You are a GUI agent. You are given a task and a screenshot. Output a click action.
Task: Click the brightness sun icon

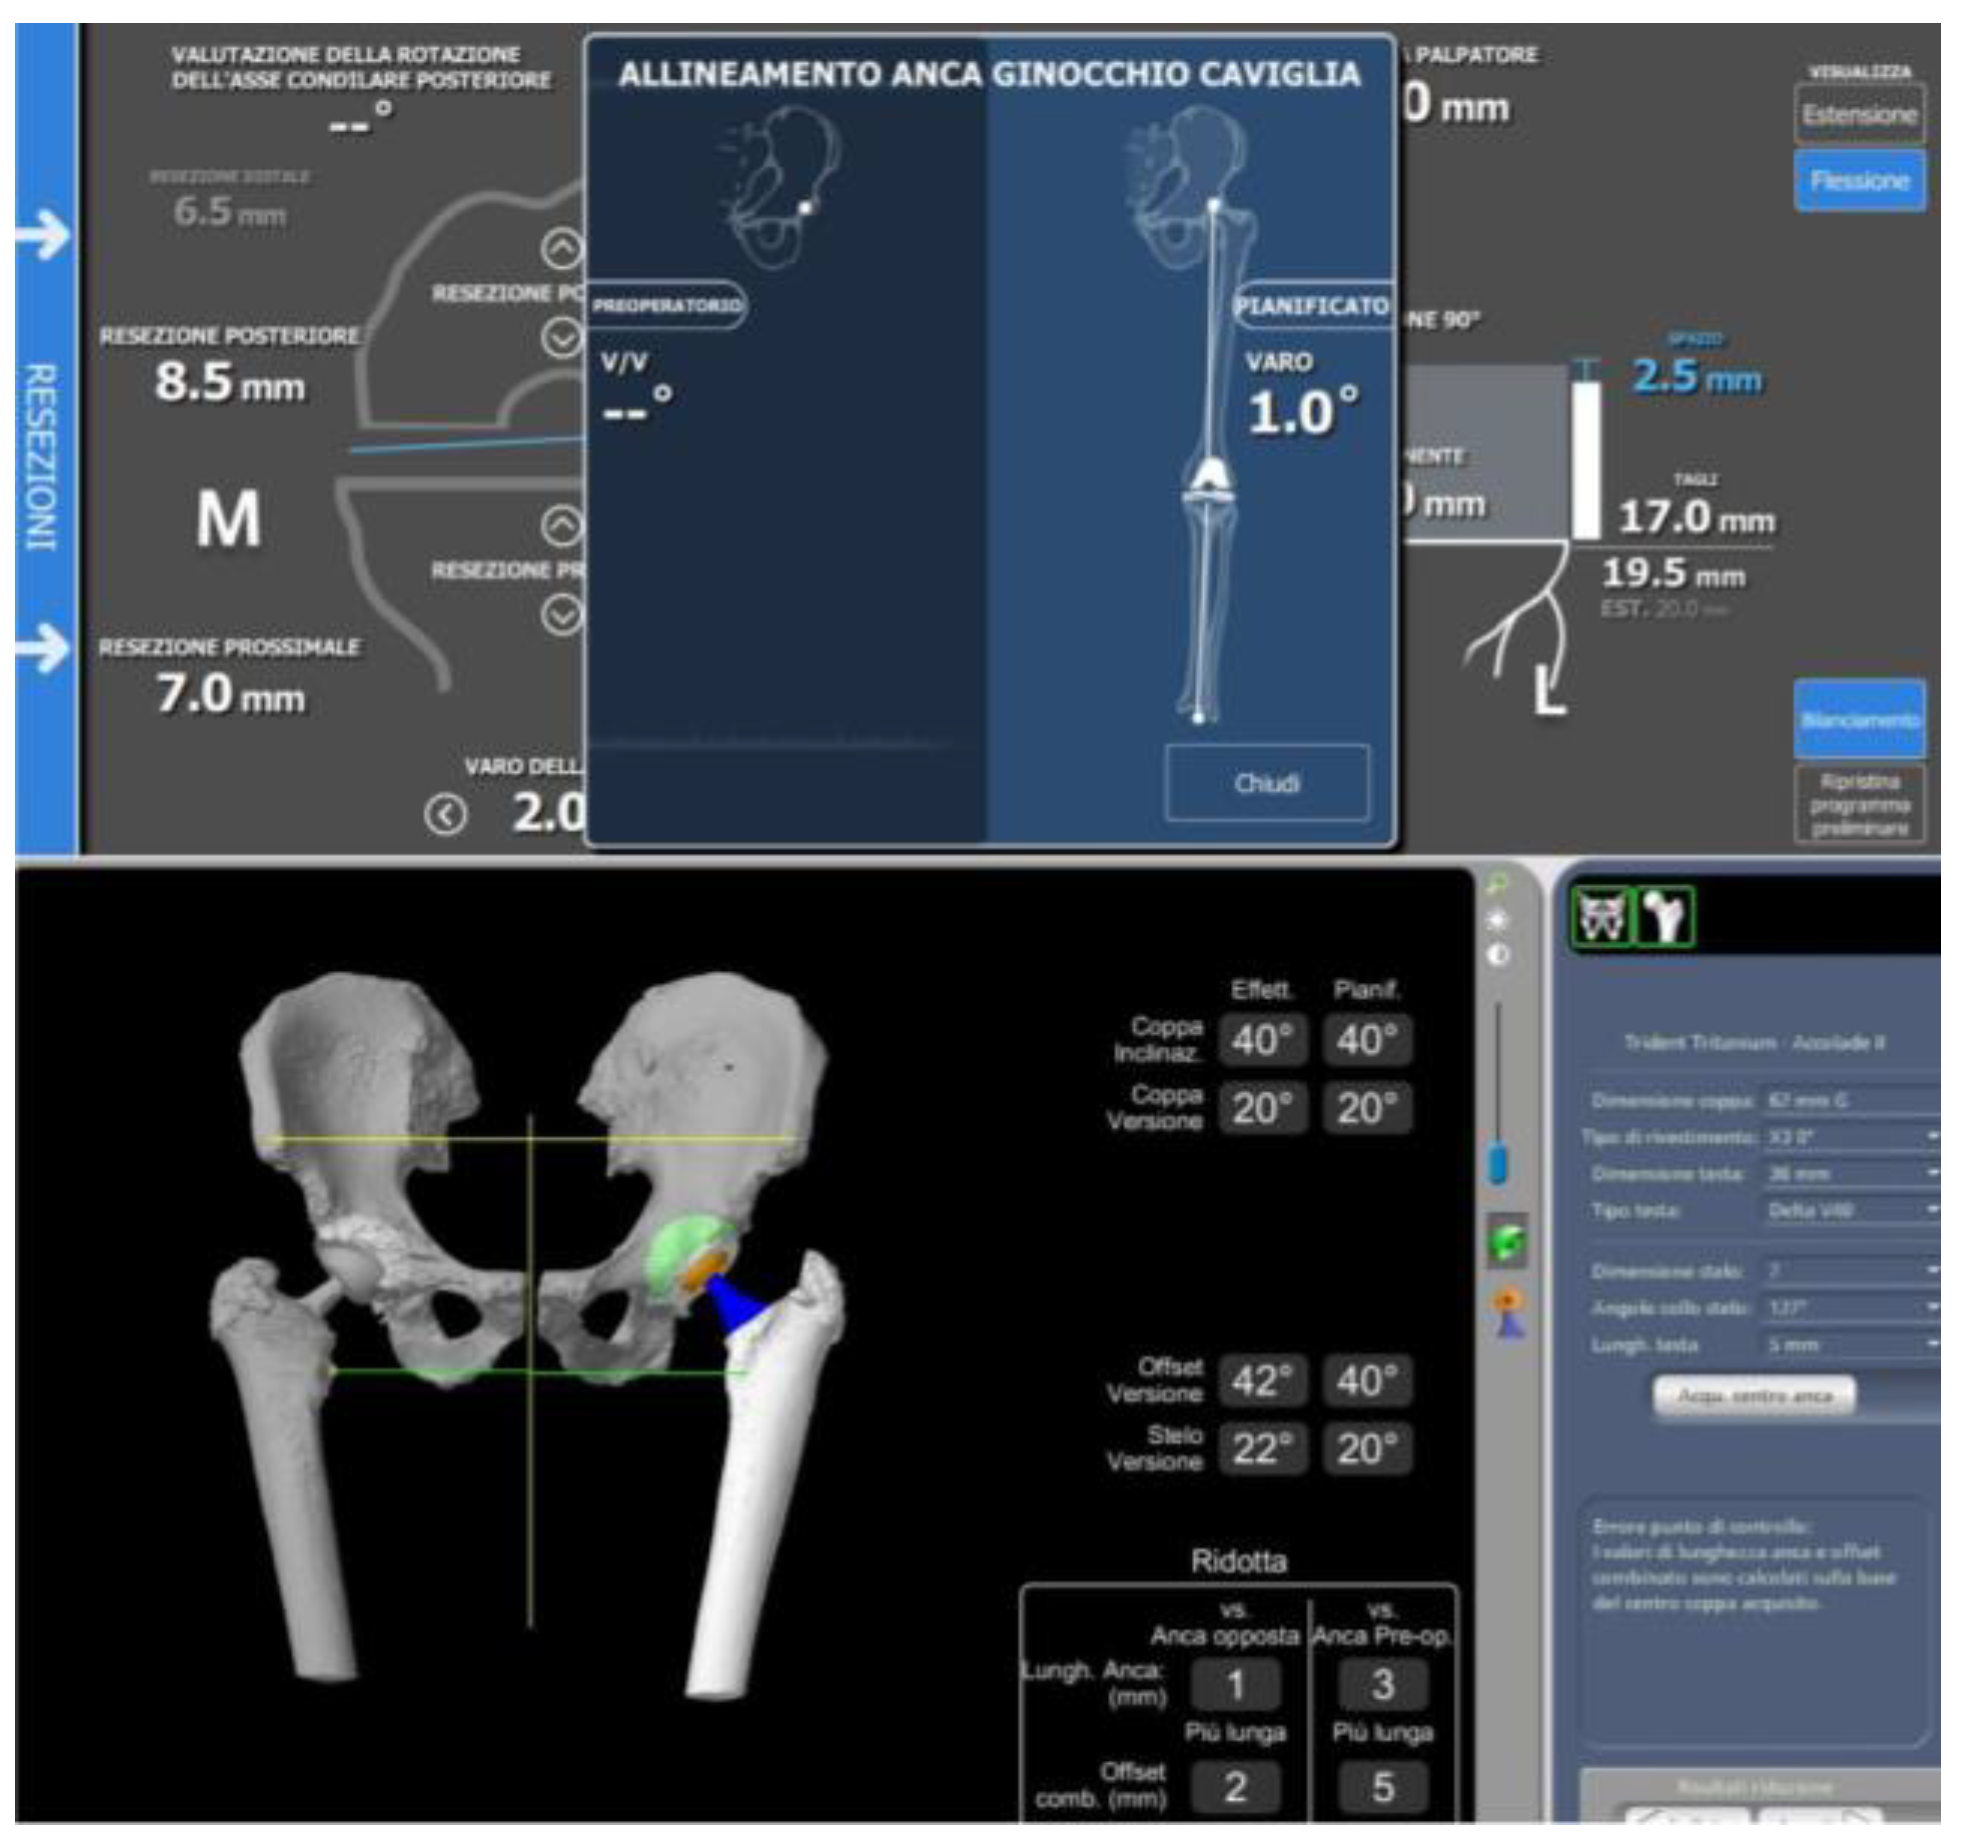point(1497,920)
